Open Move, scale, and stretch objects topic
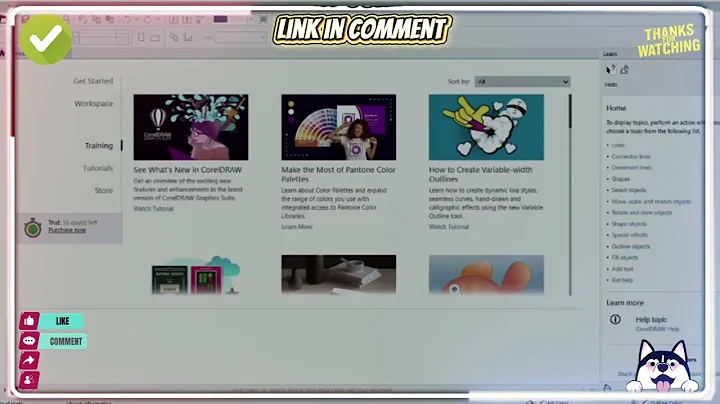Screen dimensions: 720x404 651,202
